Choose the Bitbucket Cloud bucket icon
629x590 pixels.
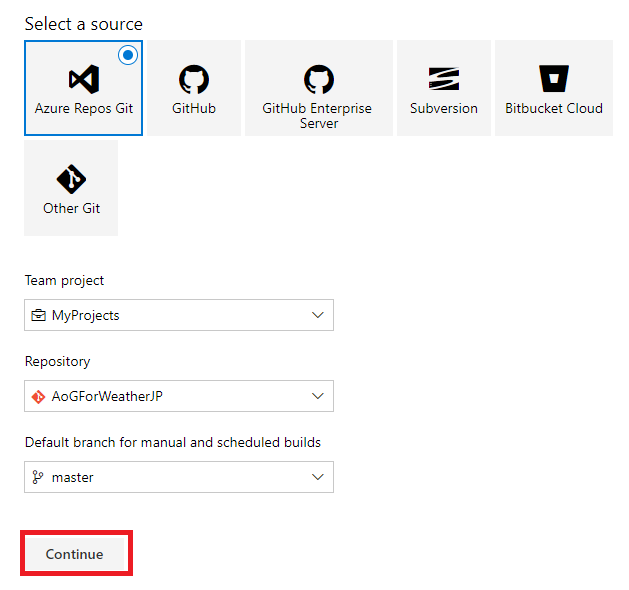click(553, 79)
